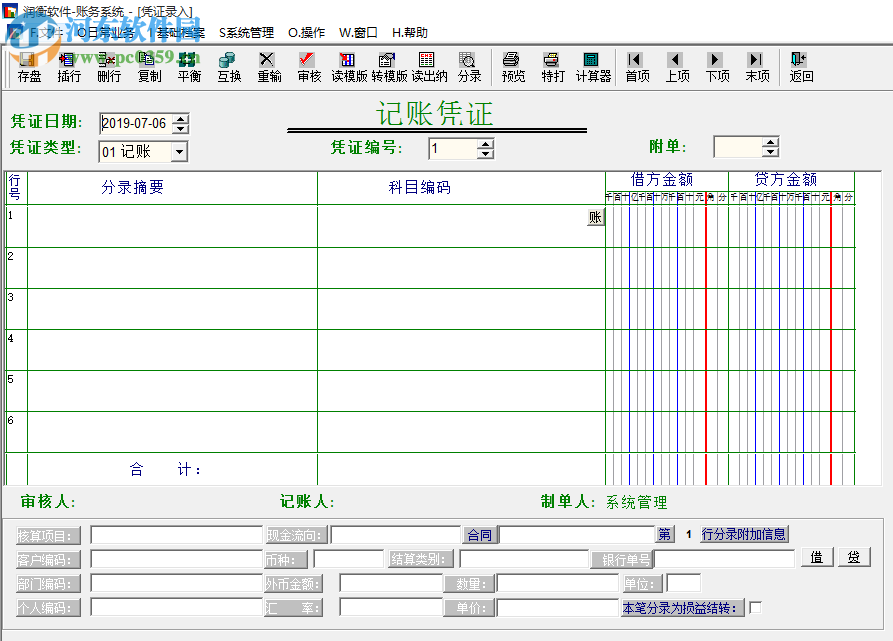This screenshot has height=641, width=893.
Task: Click the 凭证编号 input field
Action: pyautogui.click(x=453, y=149)
